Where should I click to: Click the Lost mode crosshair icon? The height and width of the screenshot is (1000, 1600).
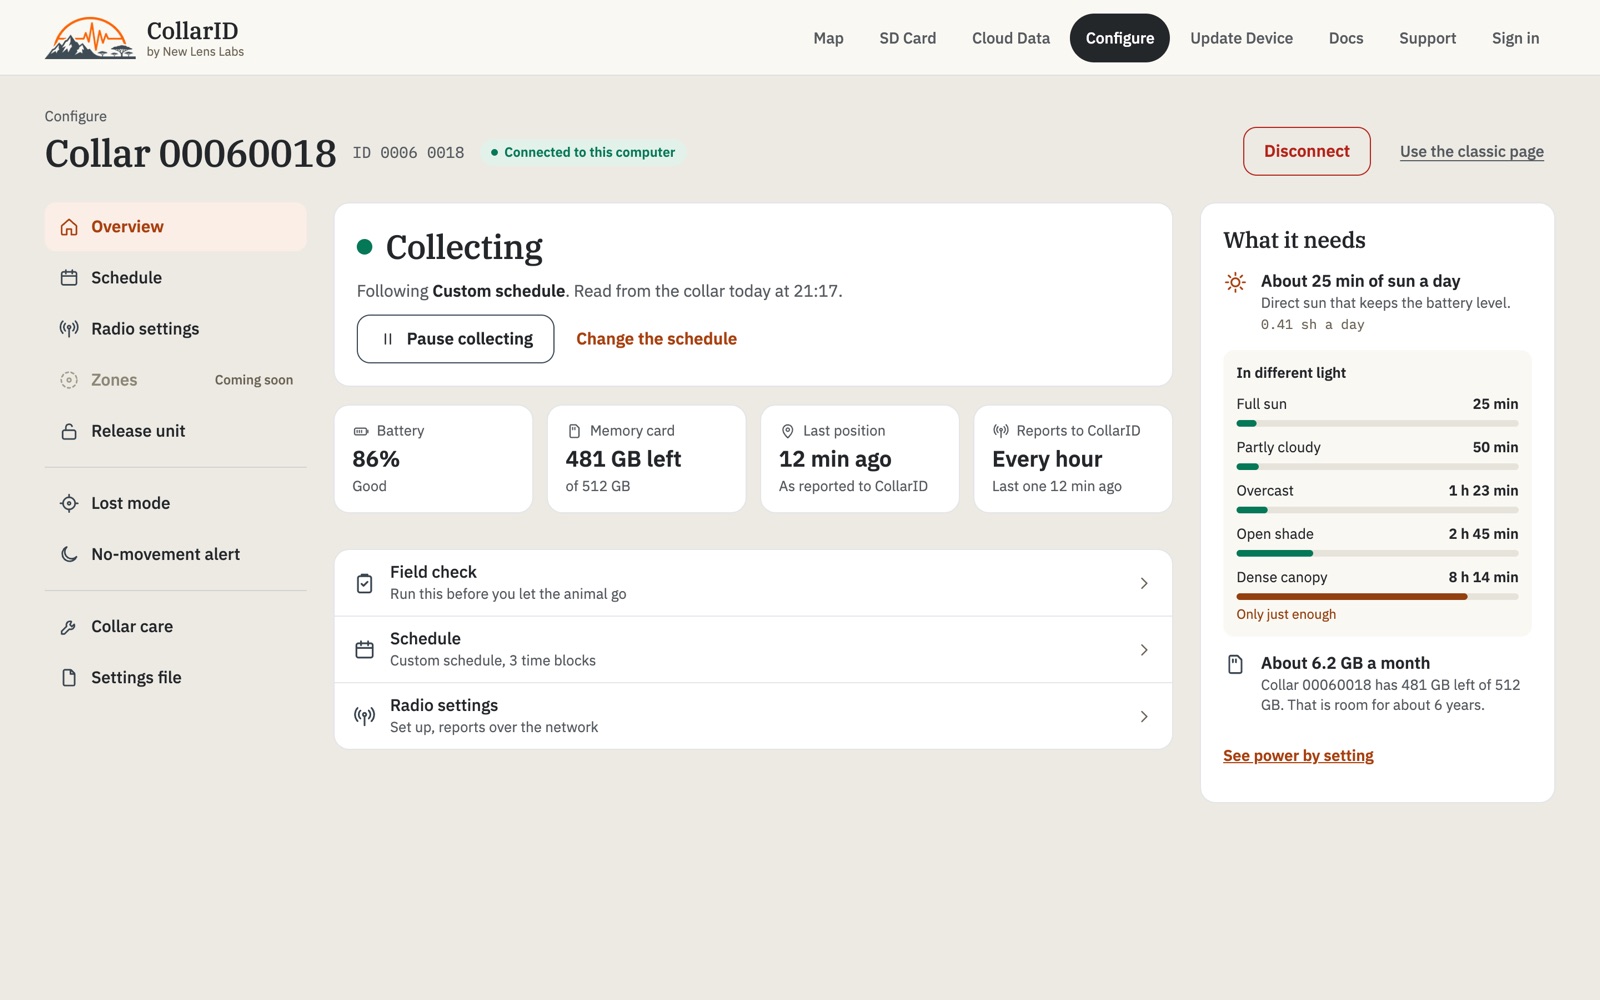[x=69, y=503]
